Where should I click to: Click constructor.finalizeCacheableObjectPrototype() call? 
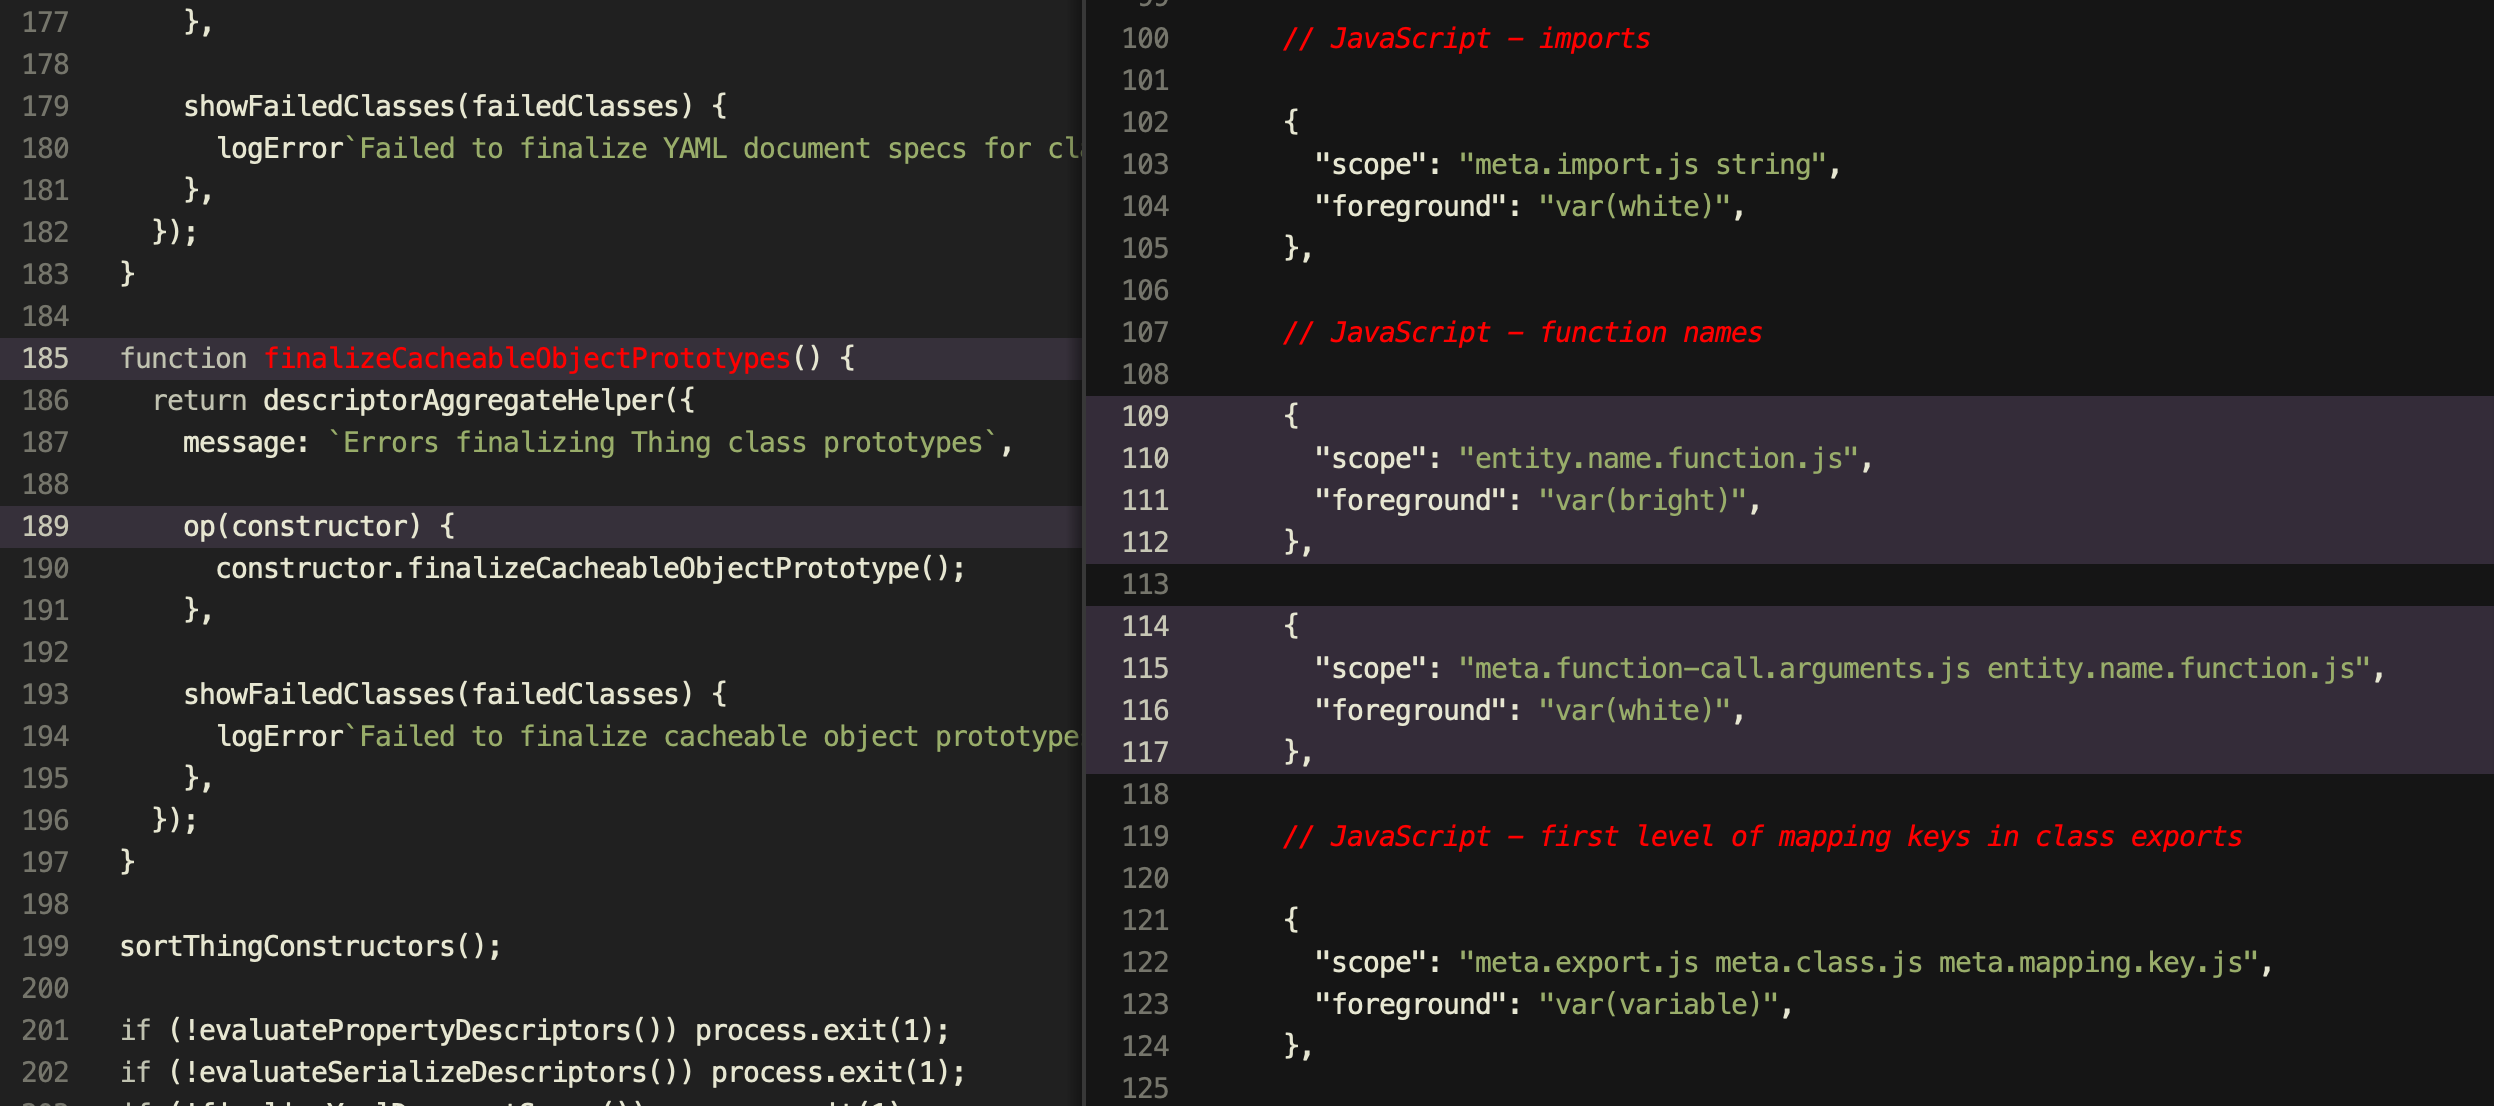[590, 568]
